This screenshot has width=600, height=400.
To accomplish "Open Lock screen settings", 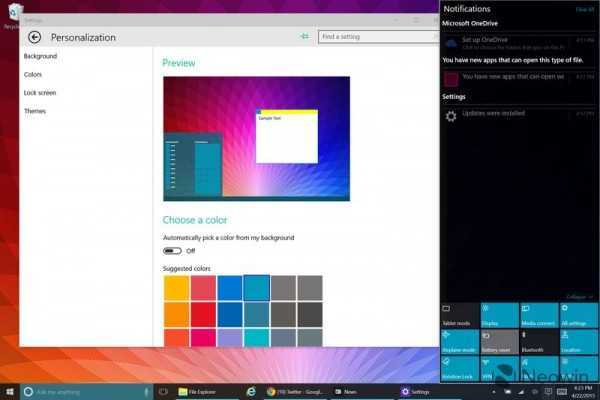I will tap(40, 93).
